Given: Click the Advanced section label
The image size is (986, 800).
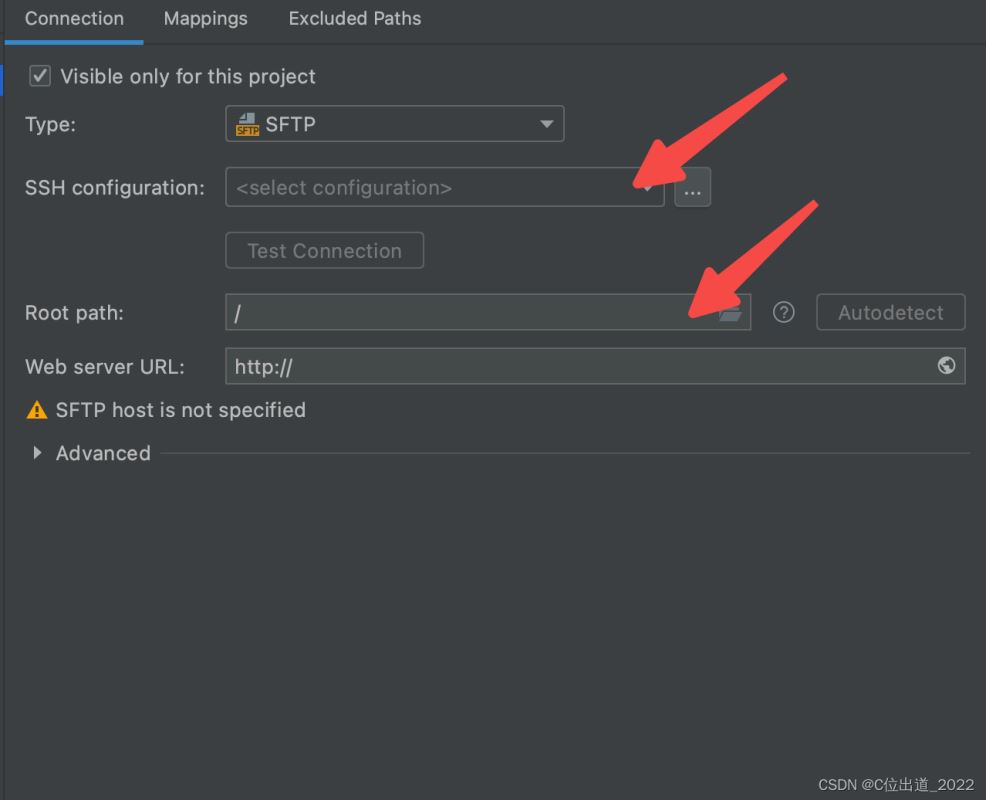Looking at the screenshot, I should pos(103,453).
